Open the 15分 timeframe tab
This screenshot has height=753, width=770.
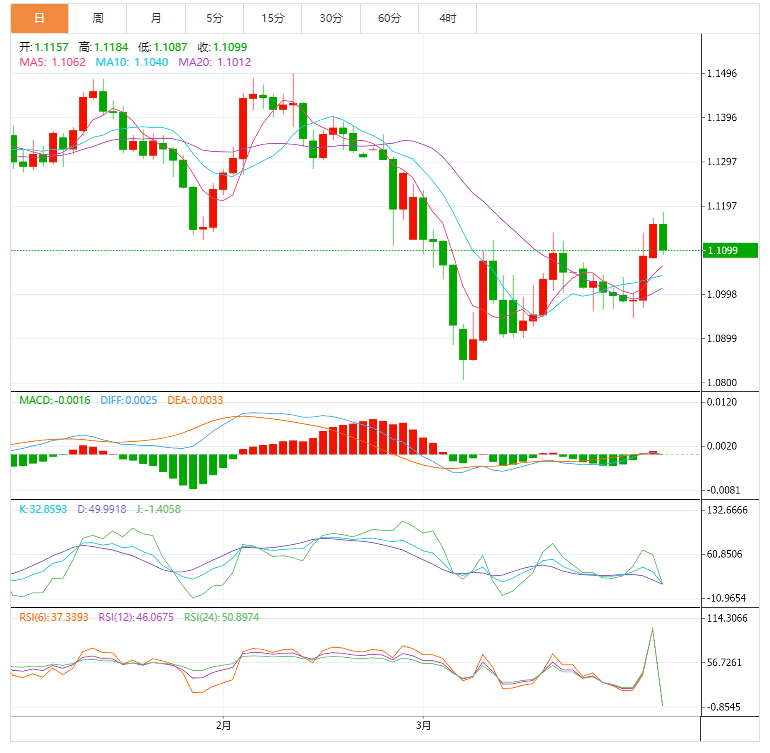pos(273,19)
